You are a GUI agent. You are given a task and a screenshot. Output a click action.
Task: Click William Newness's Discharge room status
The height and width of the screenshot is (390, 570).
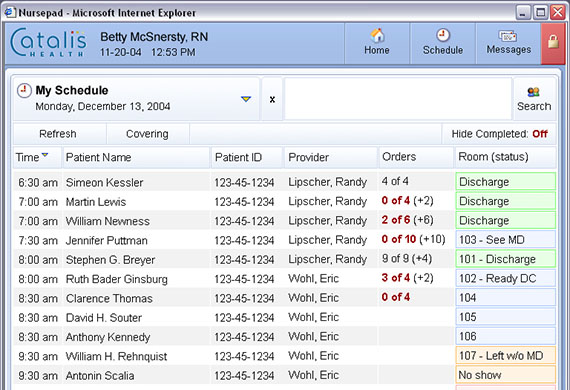pyautogui.click(x=506, y=220)
